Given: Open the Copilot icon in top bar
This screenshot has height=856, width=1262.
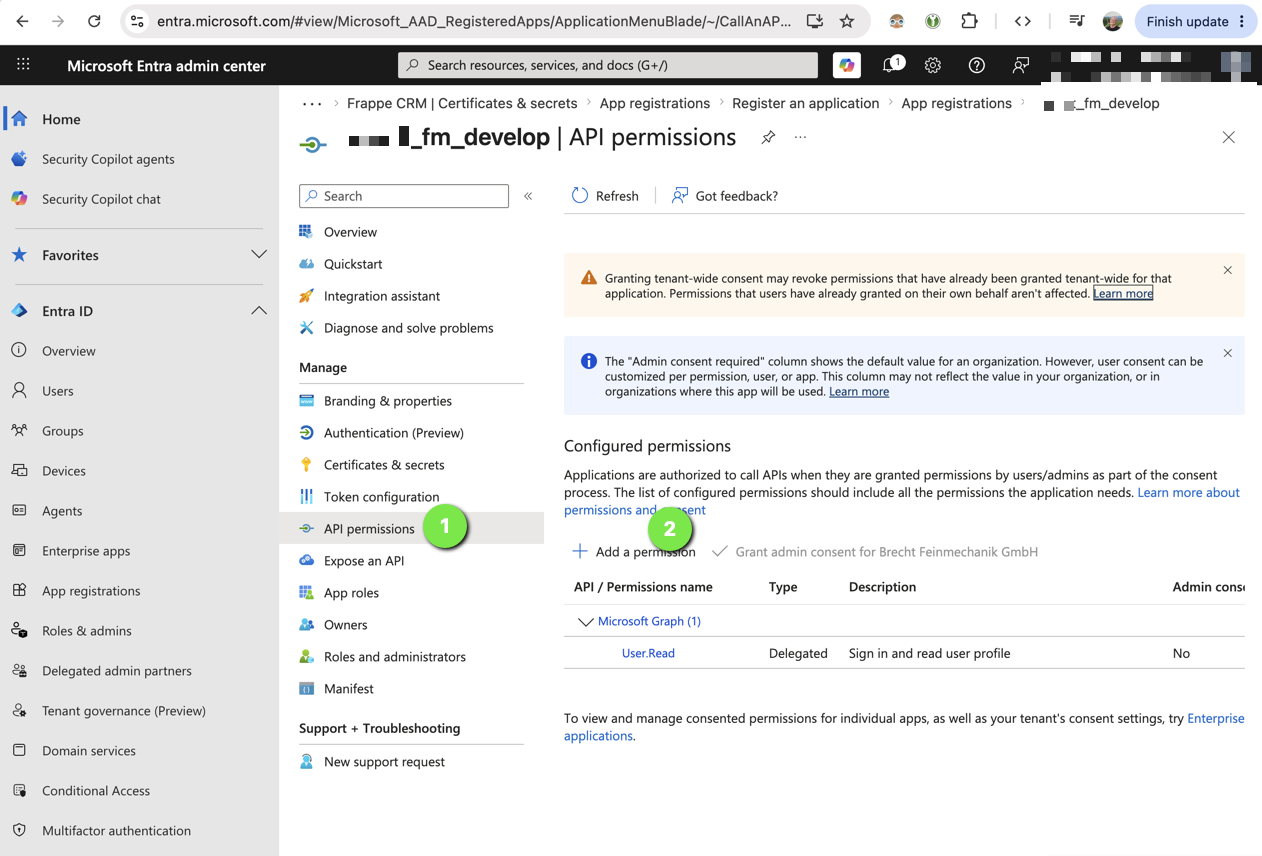Looking at the screenshot, I should [847, 65].
